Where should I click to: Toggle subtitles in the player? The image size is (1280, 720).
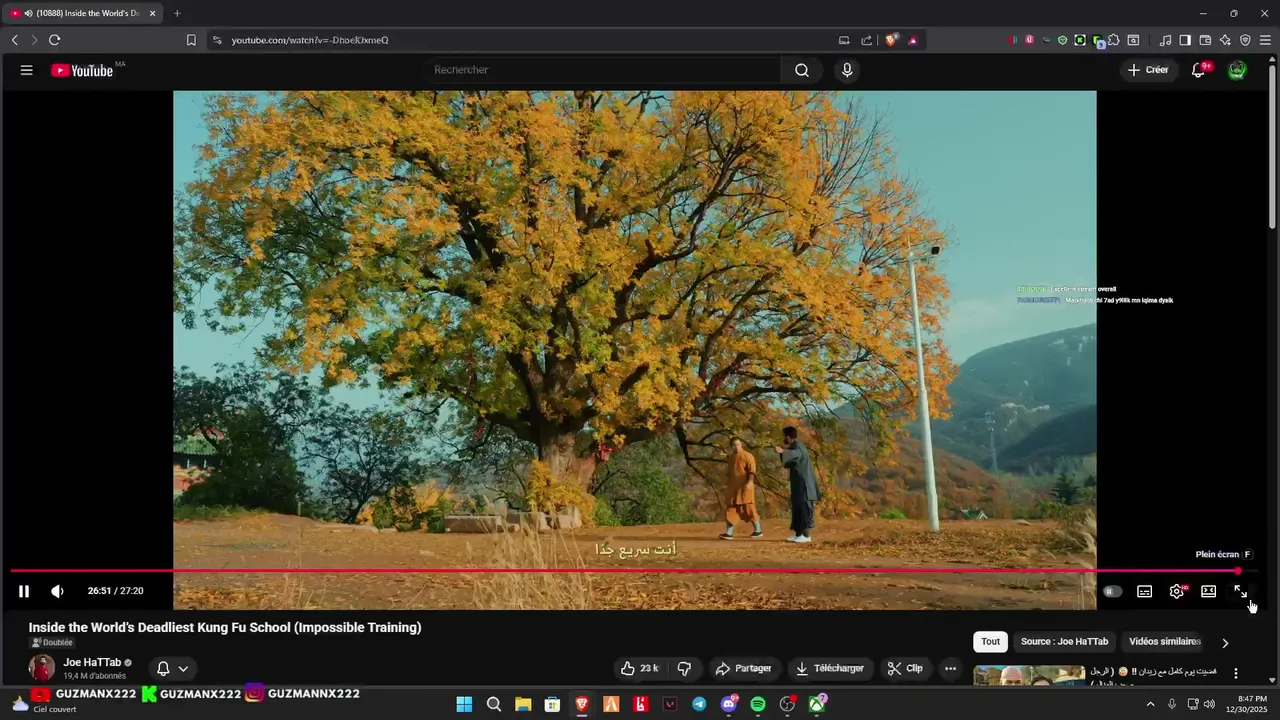(x=1144, y=591)
